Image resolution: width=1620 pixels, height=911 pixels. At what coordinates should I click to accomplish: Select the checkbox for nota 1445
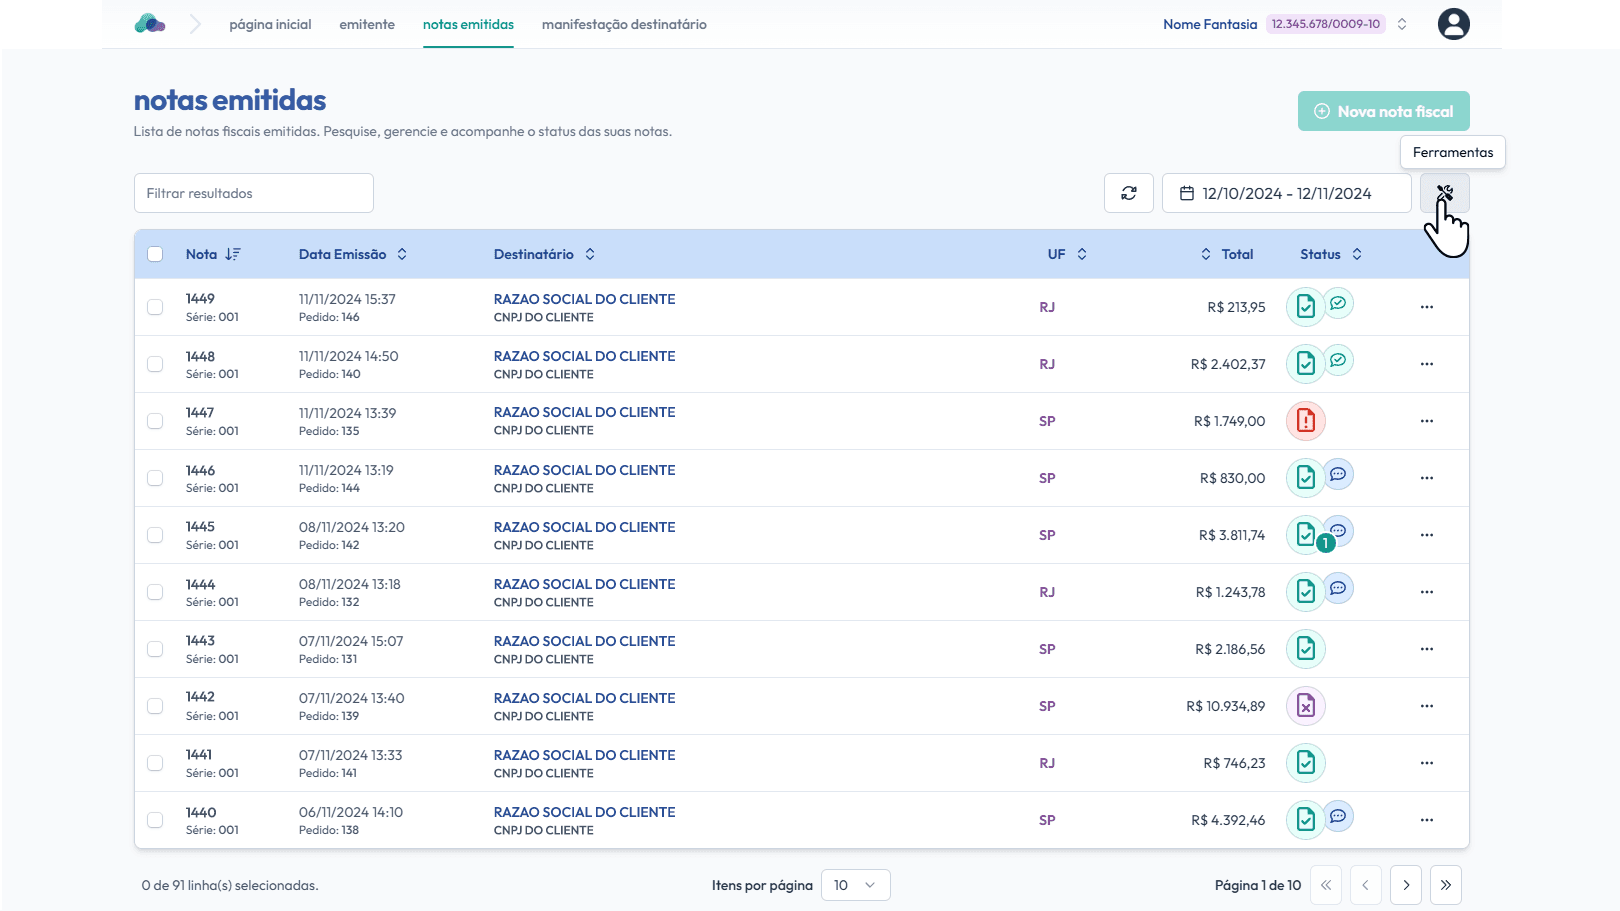coord(155,535)
